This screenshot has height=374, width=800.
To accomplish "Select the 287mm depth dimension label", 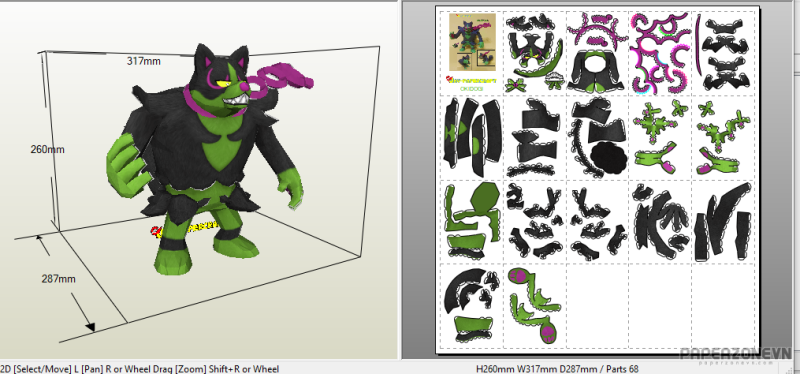I will 59,279.
